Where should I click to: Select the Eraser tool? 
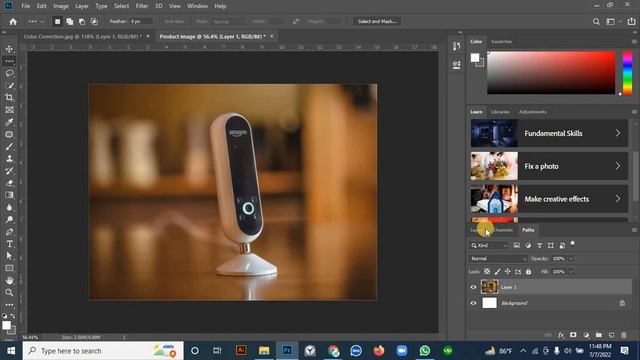point(9,183)
